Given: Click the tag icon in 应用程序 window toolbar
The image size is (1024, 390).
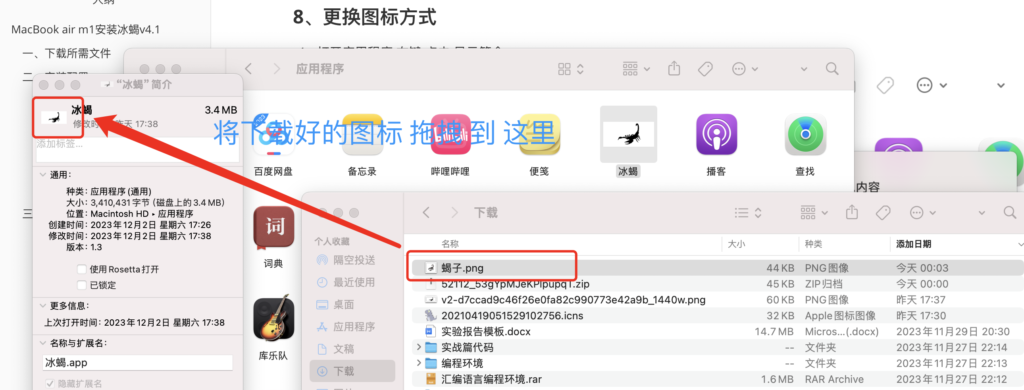Looking at the screenshot, I should point(705,69).
